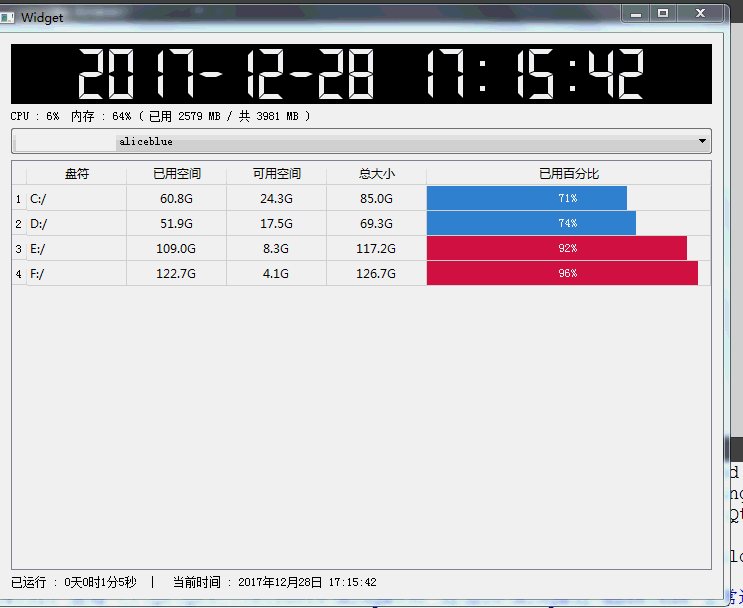Select row header number 3
743x608 pixels.
[x=19, y=249]
